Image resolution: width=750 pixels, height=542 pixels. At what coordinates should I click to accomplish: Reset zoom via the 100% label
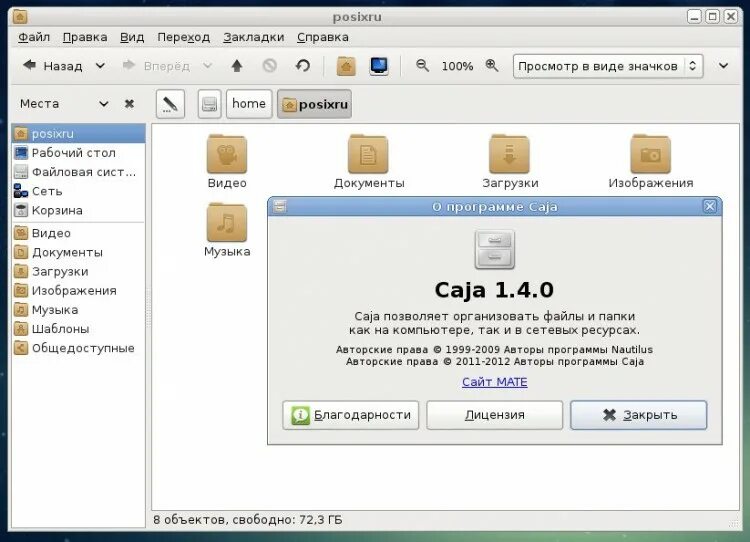pos(457,66)
